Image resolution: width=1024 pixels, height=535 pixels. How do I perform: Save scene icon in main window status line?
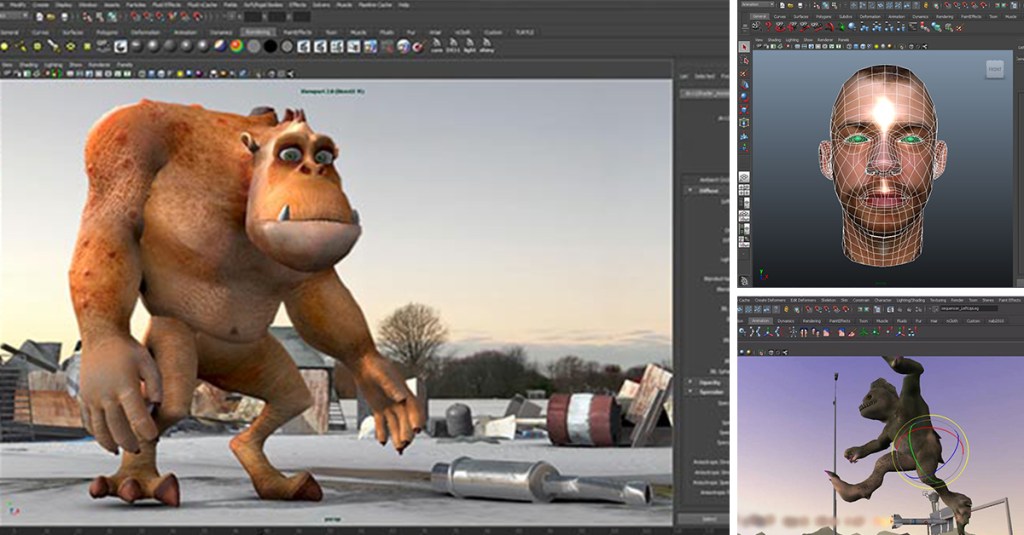tap(64, 16)
